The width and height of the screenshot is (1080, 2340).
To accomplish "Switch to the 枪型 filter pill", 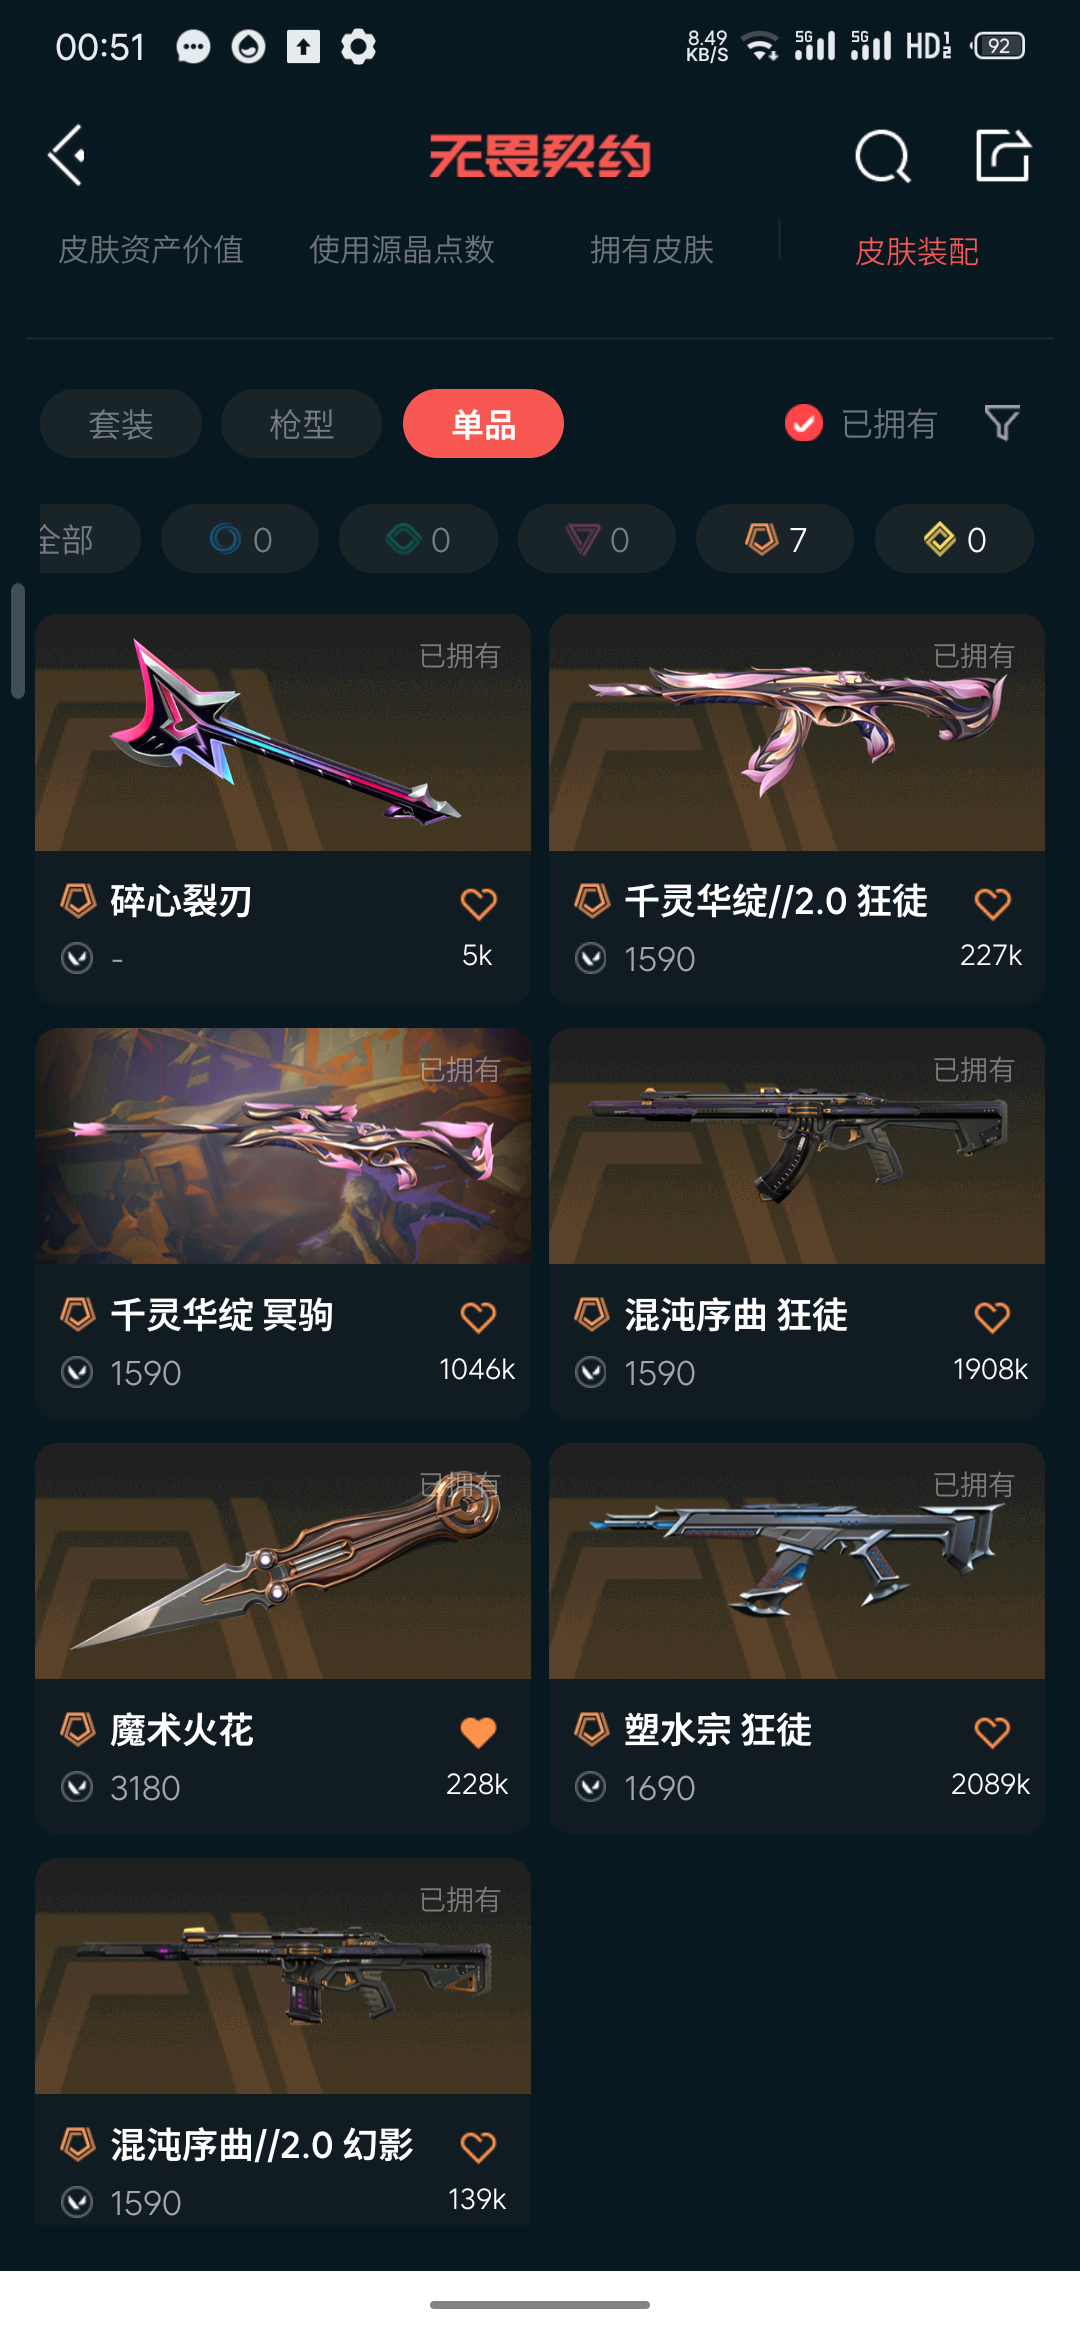I will (301, 424).
